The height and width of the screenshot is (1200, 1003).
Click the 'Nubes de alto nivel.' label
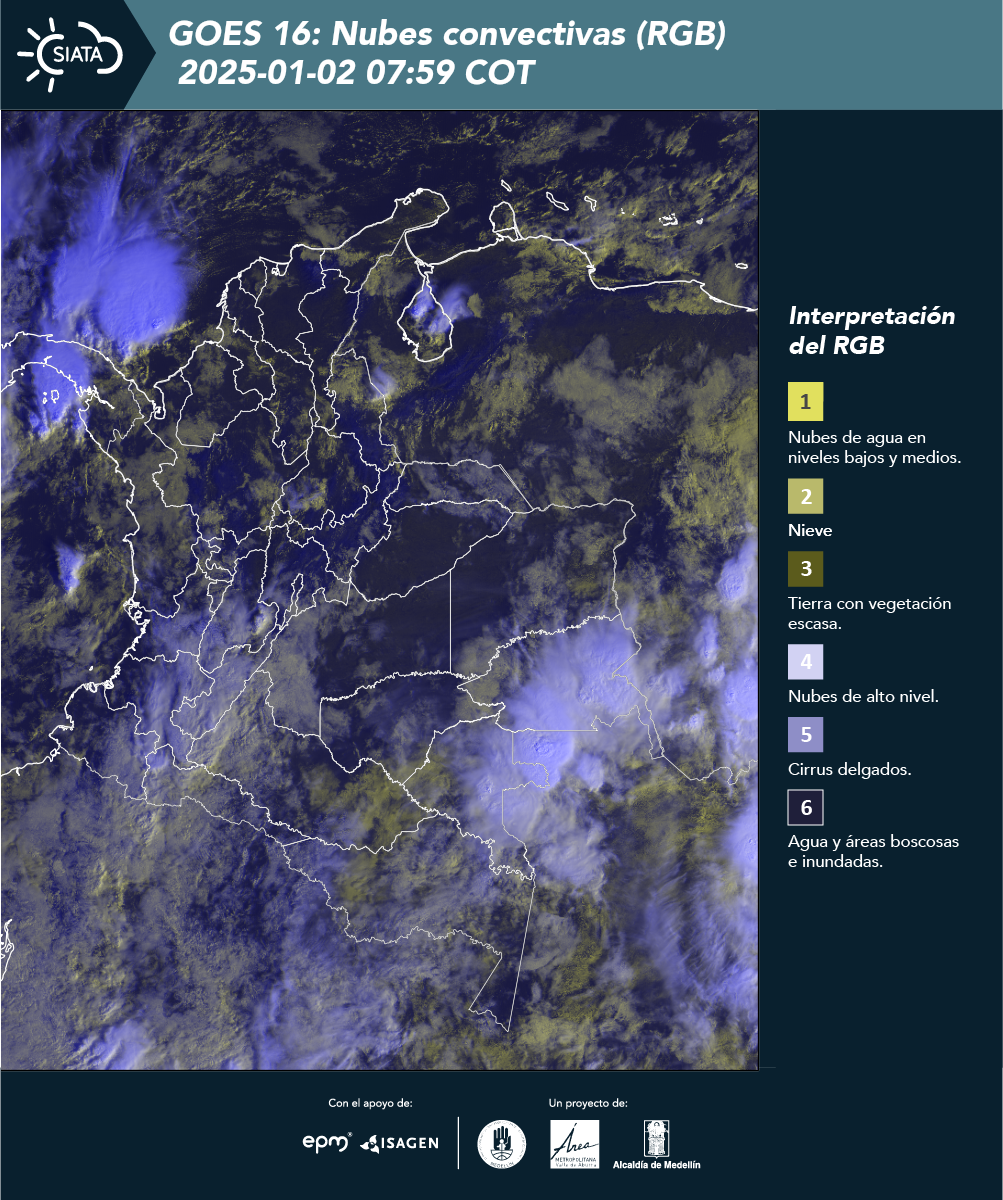coord(863,697)
